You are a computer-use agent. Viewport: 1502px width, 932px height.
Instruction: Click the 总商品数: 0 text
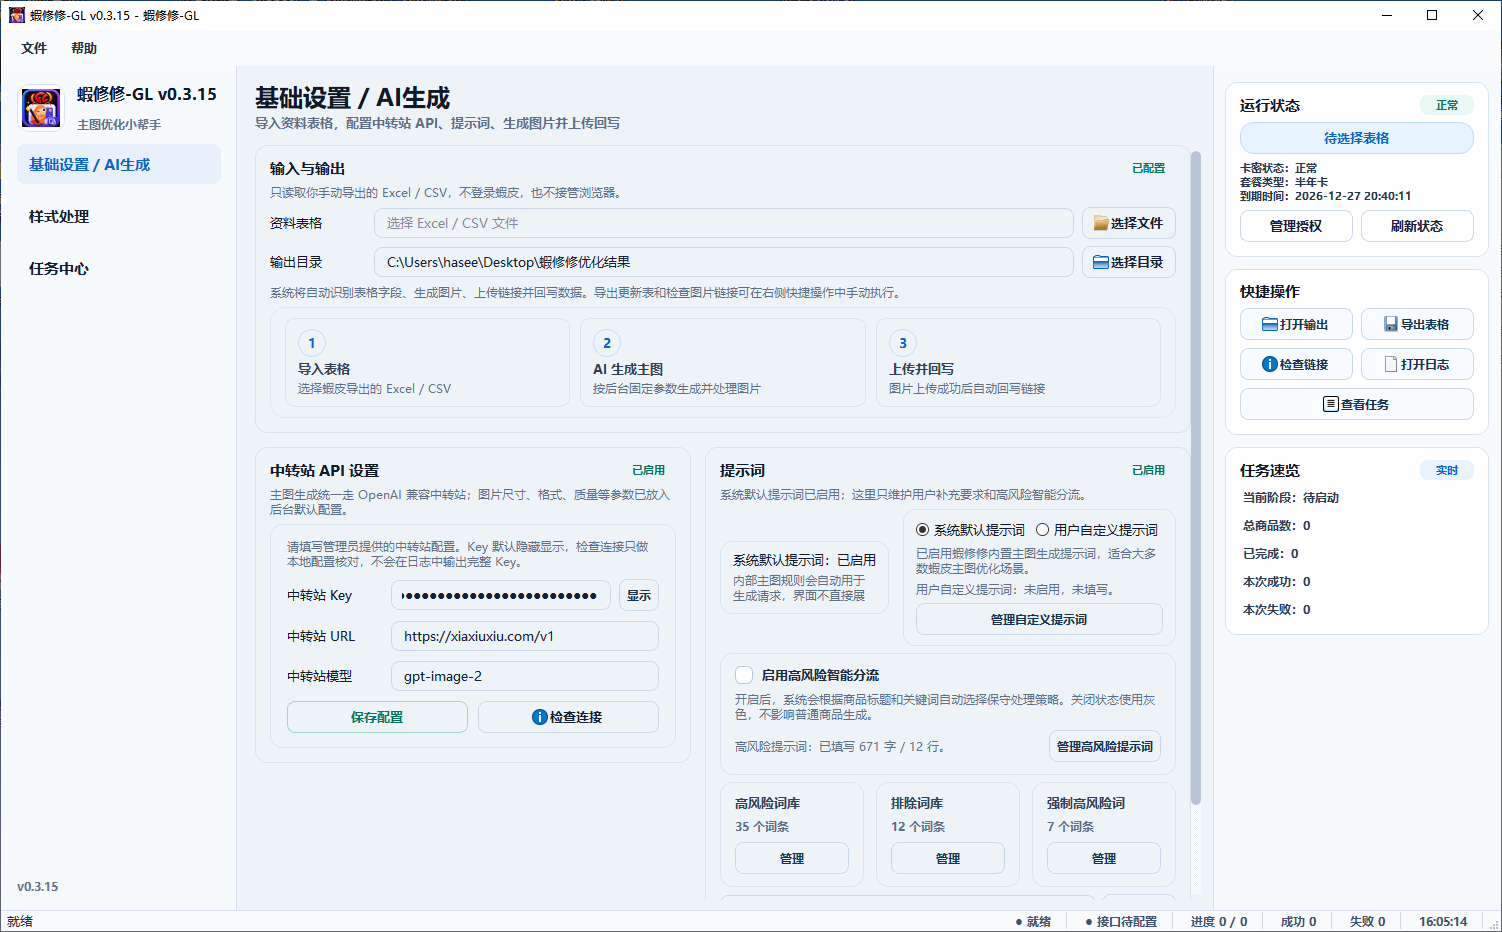coord(1277,525)
